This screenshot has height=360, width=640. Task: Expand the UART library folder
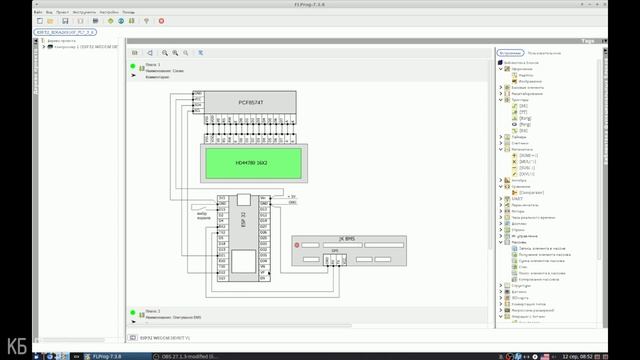(501, 199)
